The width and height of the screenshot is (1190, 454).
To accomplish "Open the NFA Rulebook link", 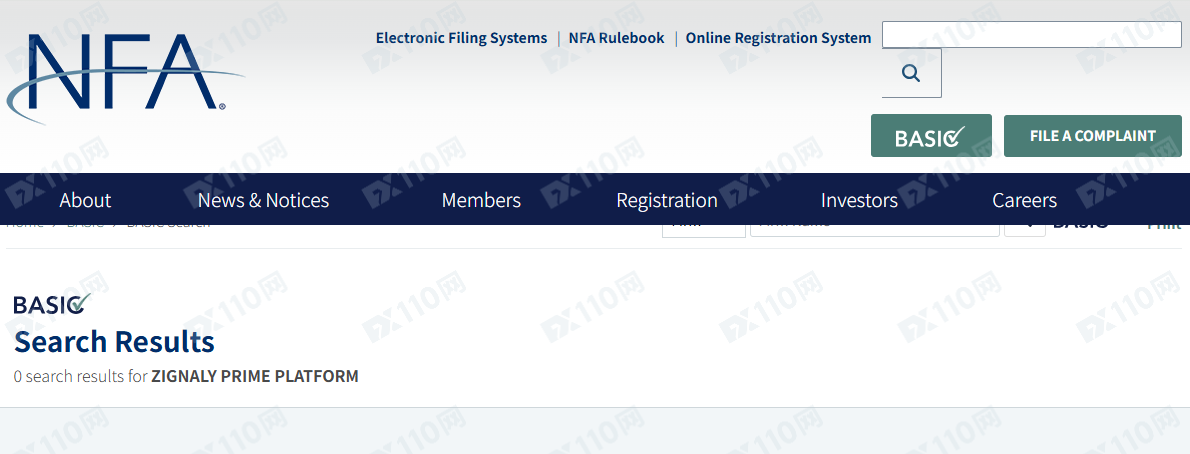I will [616, 38].
